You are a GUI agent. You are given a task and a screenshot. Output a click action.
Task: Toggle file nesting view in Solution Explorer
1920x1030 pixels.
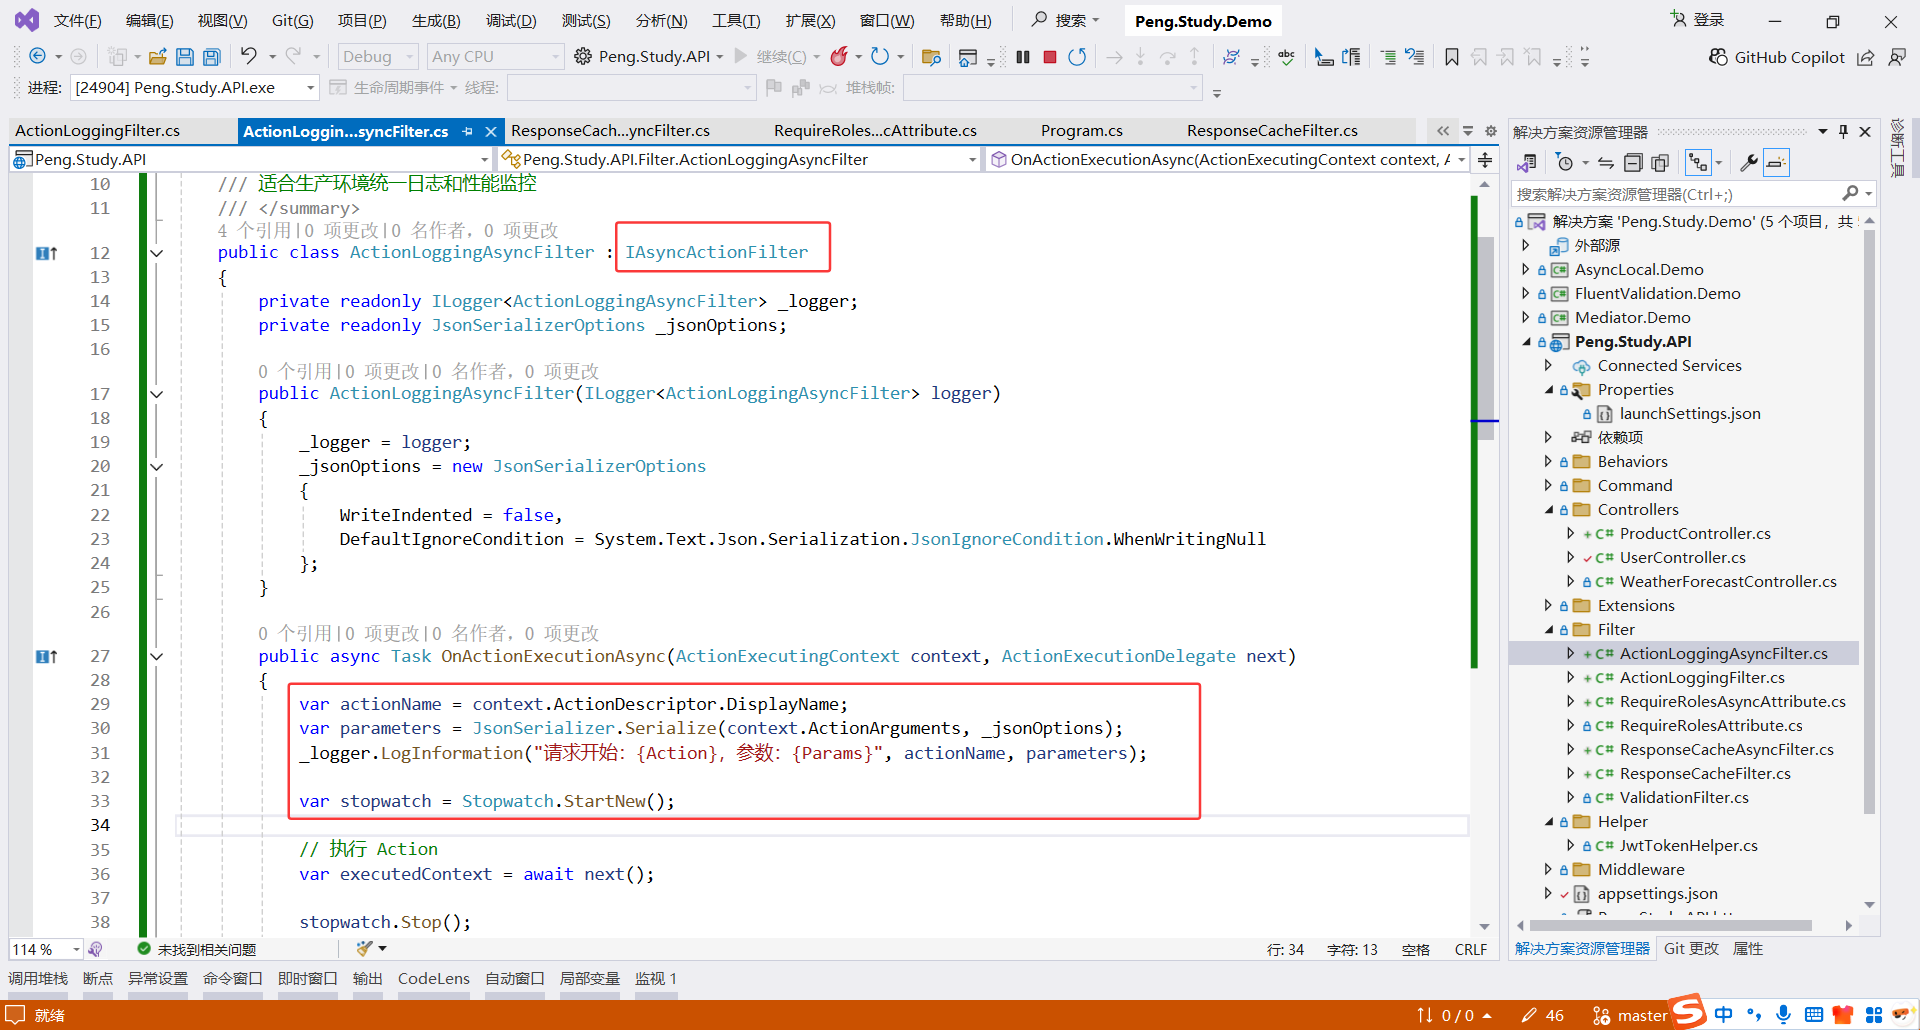1698,162
